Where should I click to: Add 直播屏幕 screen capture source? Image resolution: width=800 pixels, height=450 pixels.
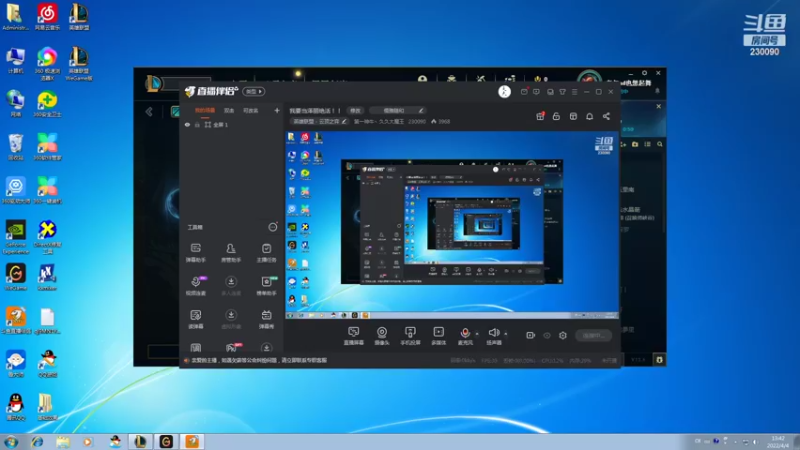click(x=354, y=336)
